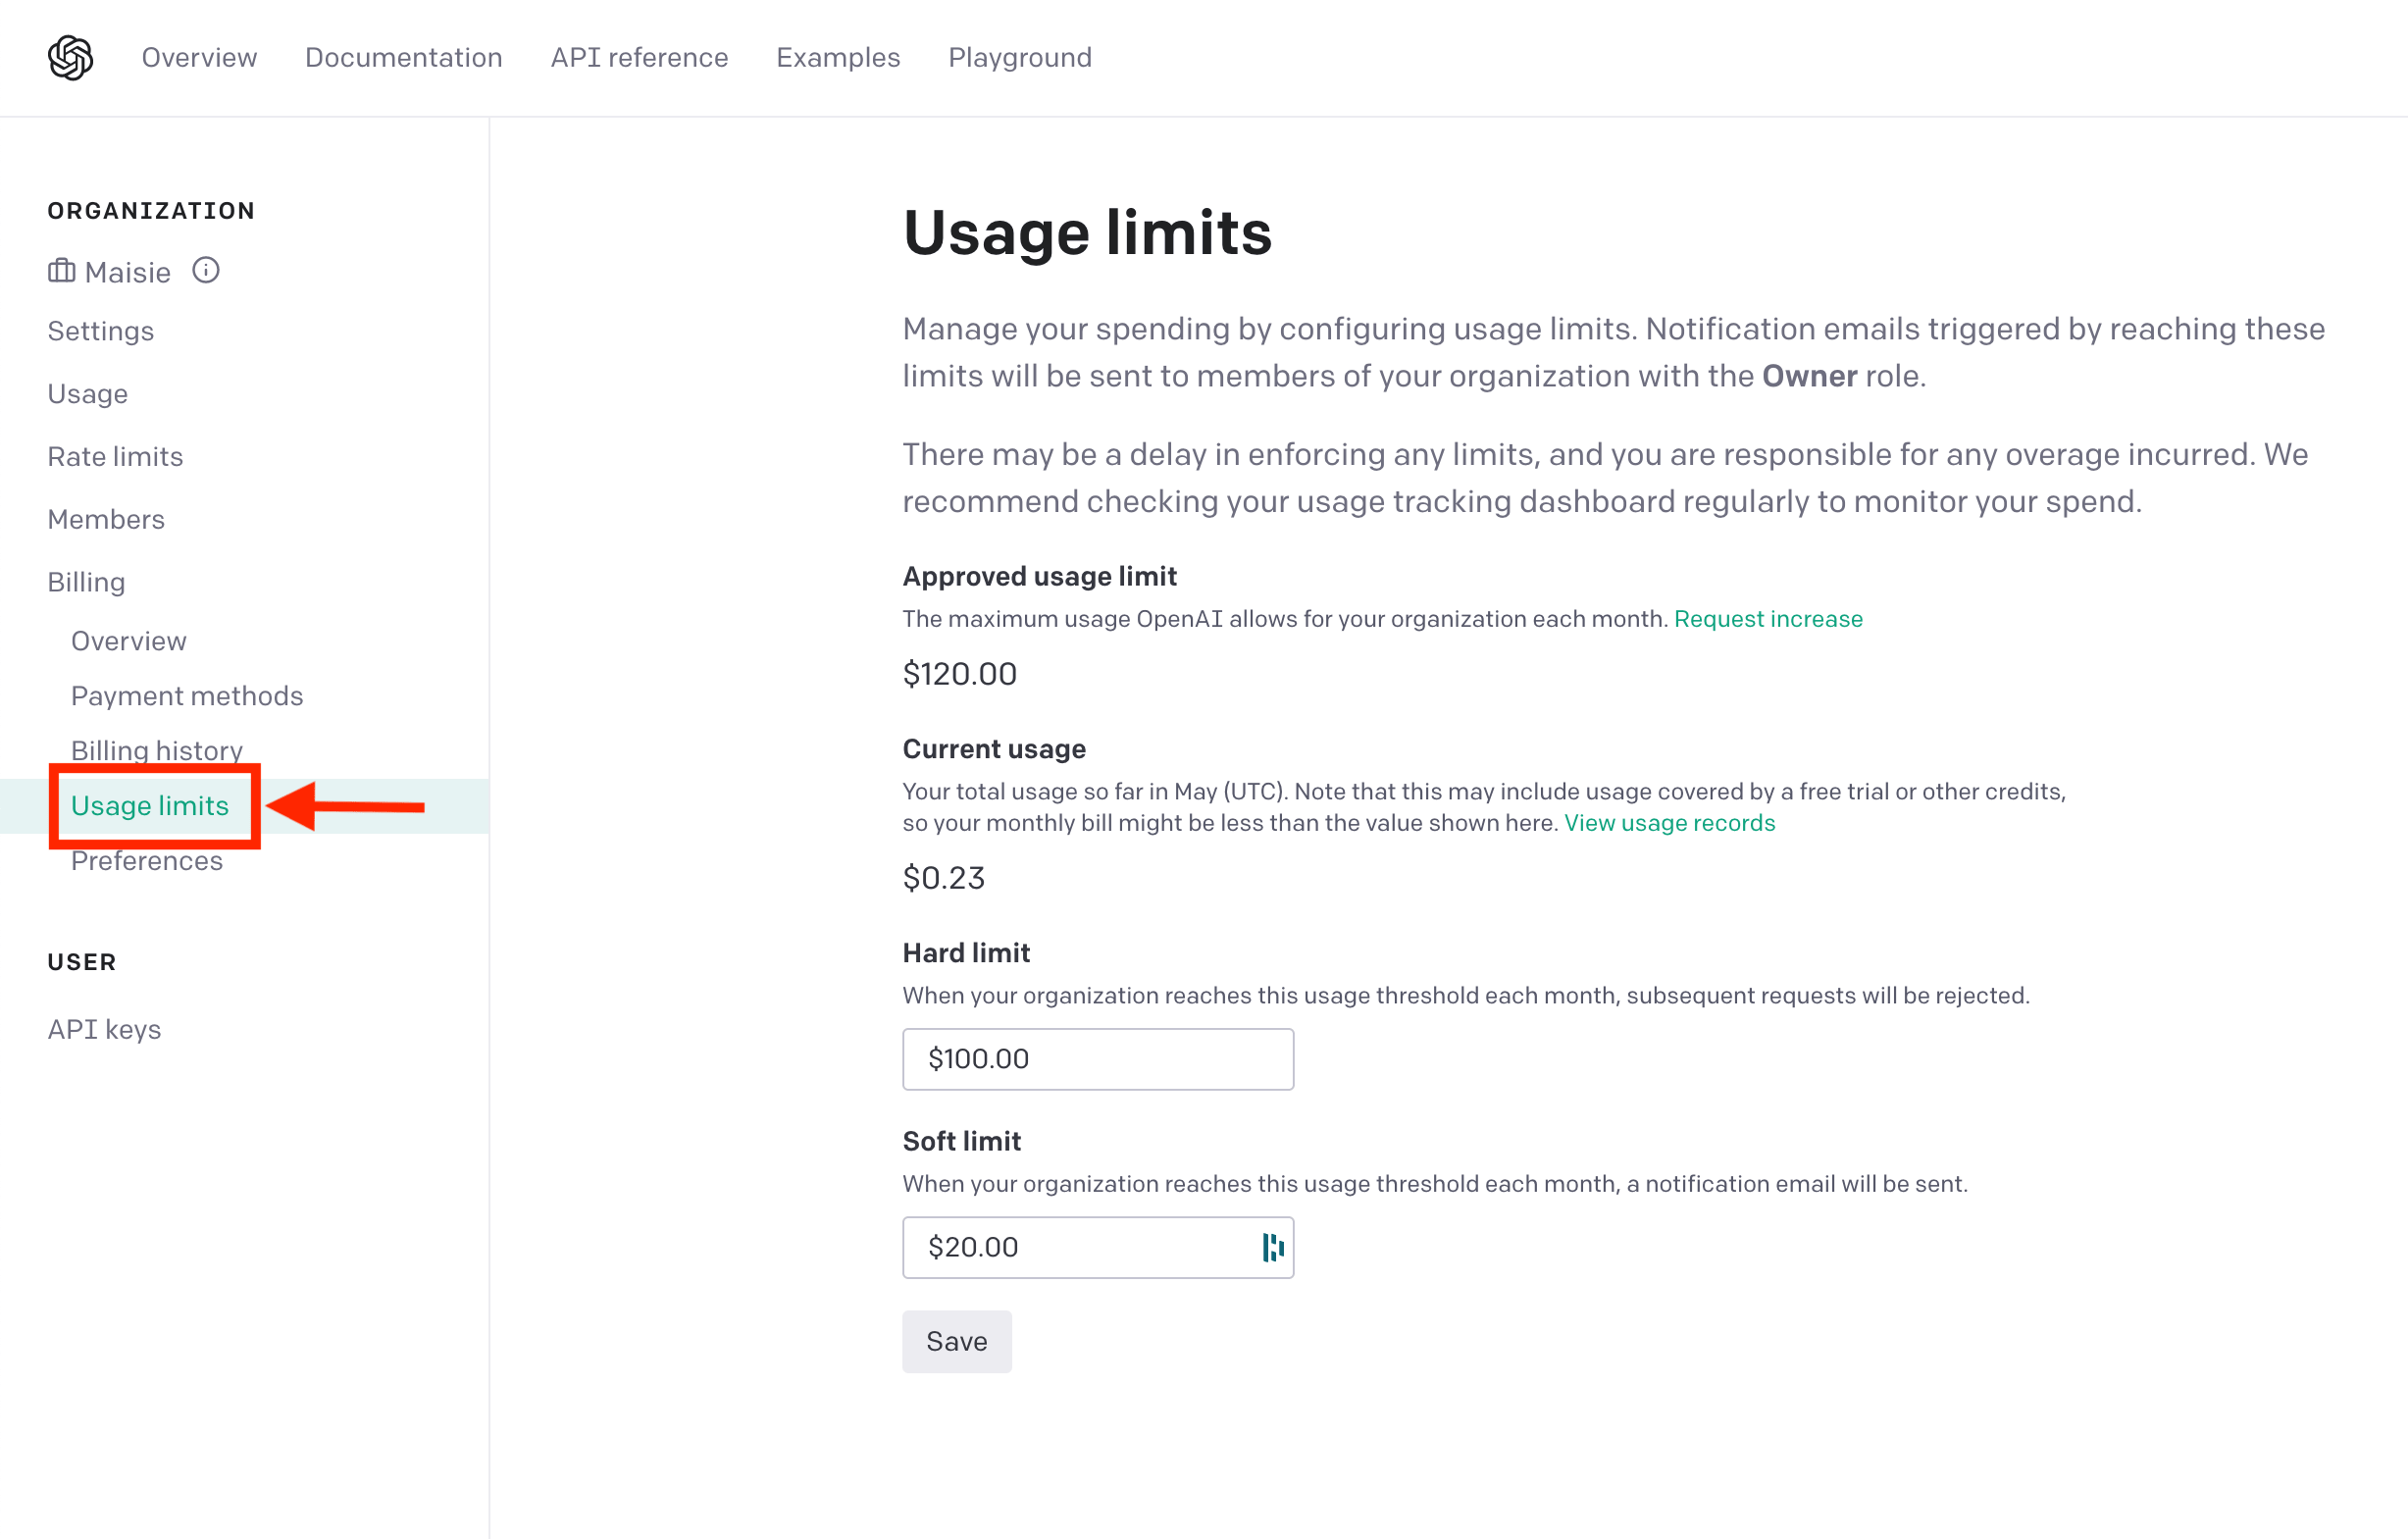Screen dimensions: 2408x1539
Task: Select Overview in the top navigation
Action: [198, 57]
